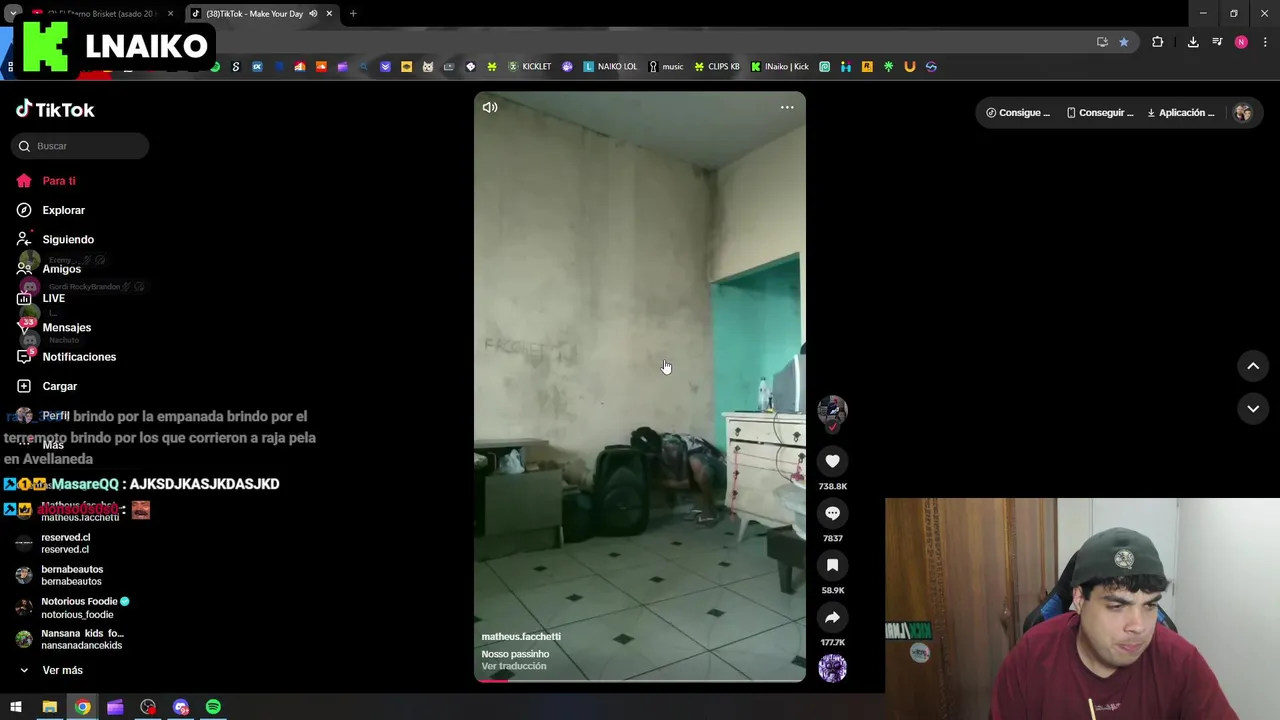Like the video with heart icon
Screen dimensions: 1280x720
tap(832, 461)
